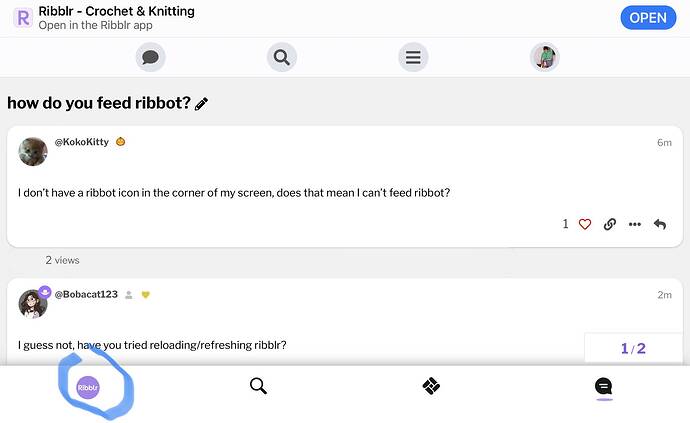Open @Bobacat123's profile link

[86, 294]
